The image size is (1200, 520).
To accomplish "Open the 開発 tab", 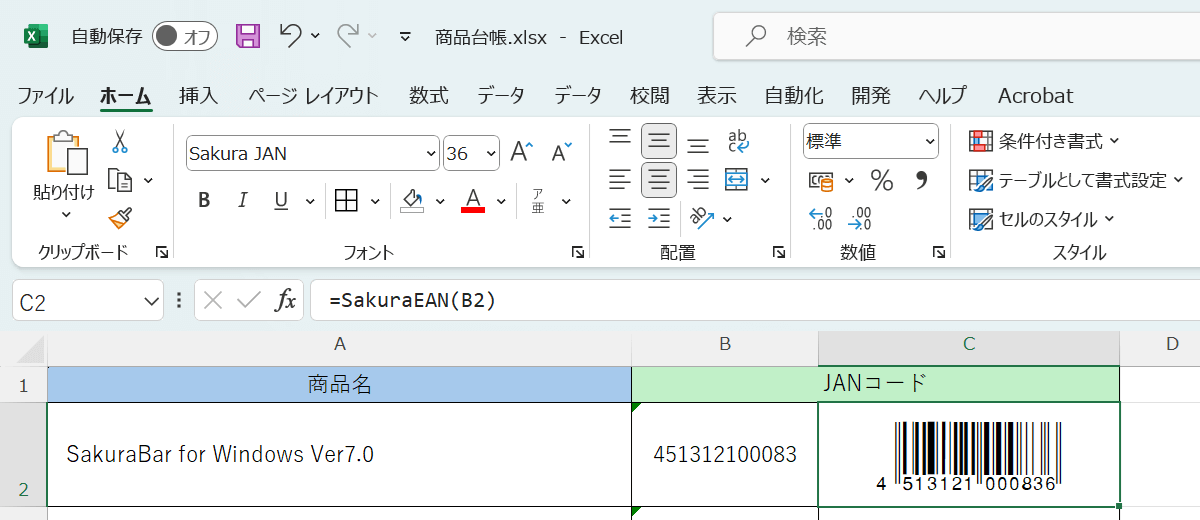I will [871, 96].
